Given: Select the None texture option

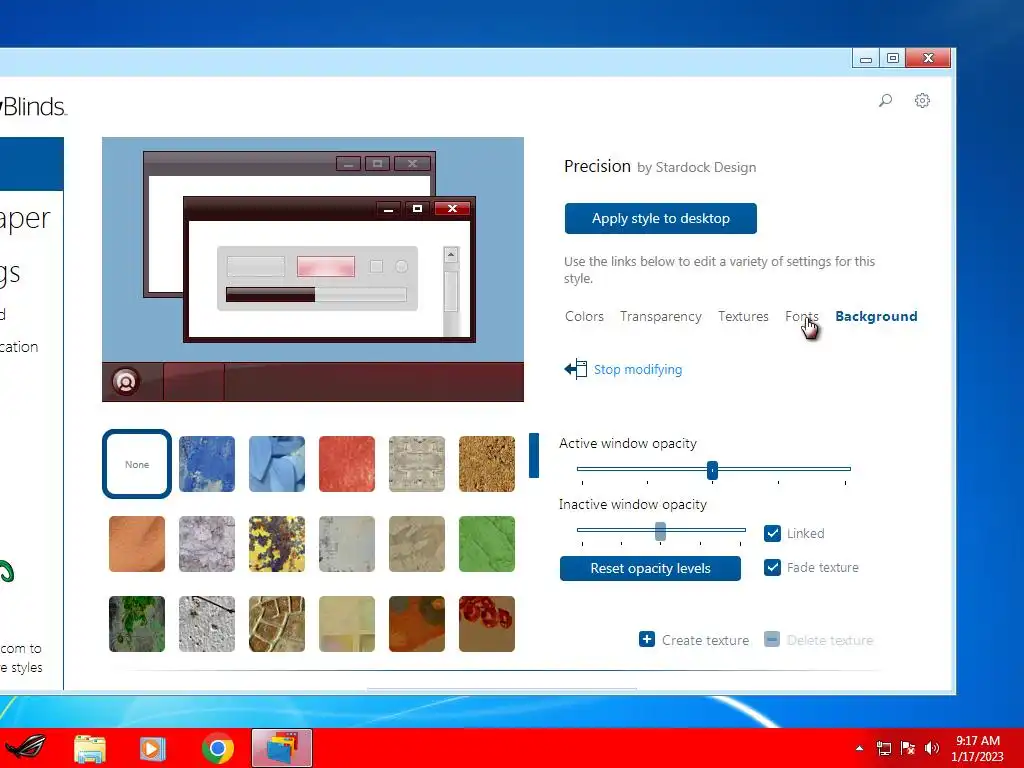Looking at the screenshot, I should pos(137,464).
